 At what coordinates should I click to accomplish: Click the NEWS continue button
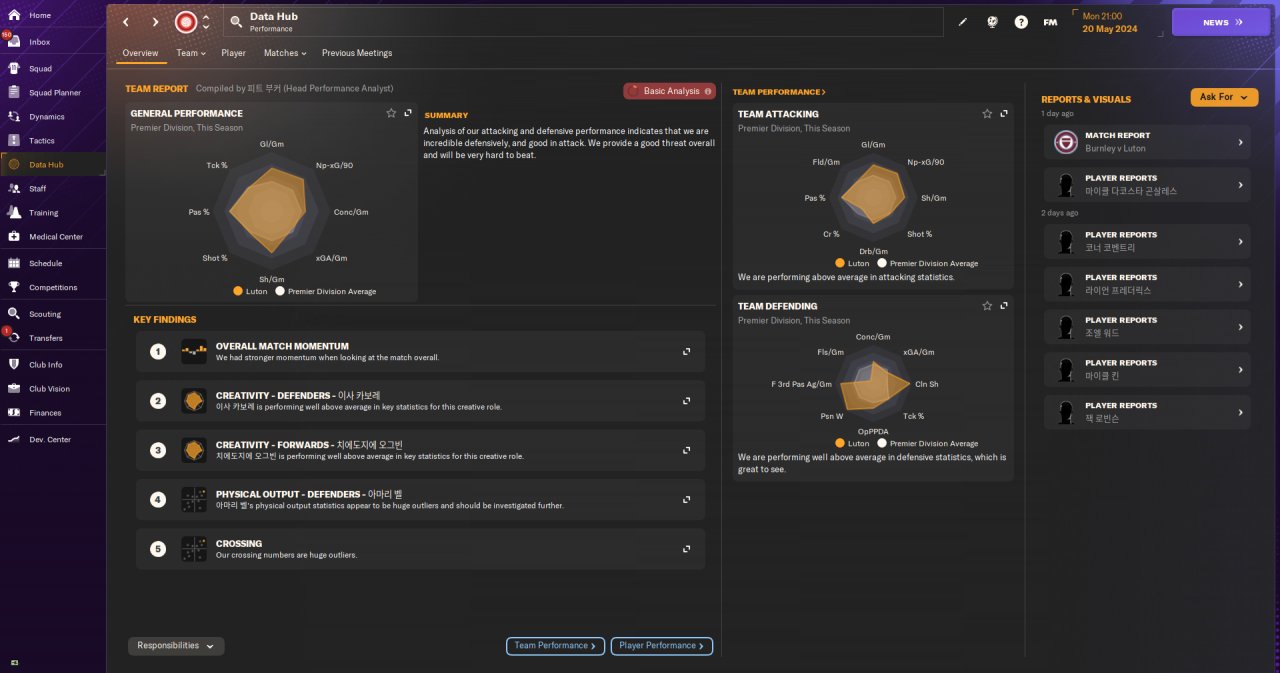click(x=1221, y=22)
